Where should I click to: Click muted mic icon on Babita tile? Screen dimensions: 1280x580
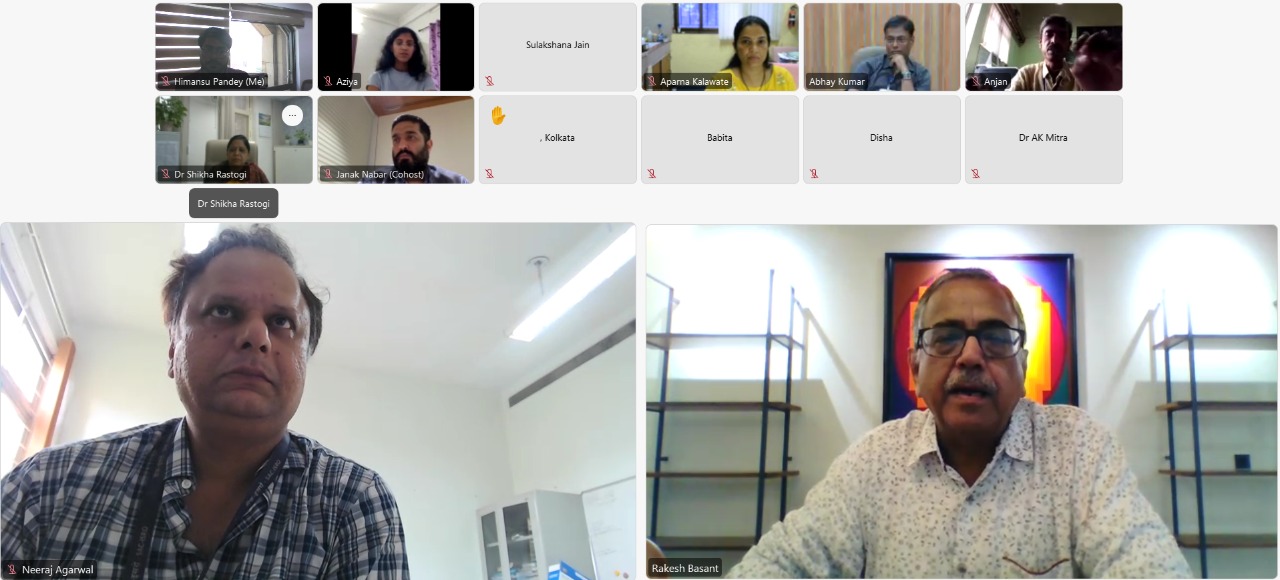(x=652, y=174)
